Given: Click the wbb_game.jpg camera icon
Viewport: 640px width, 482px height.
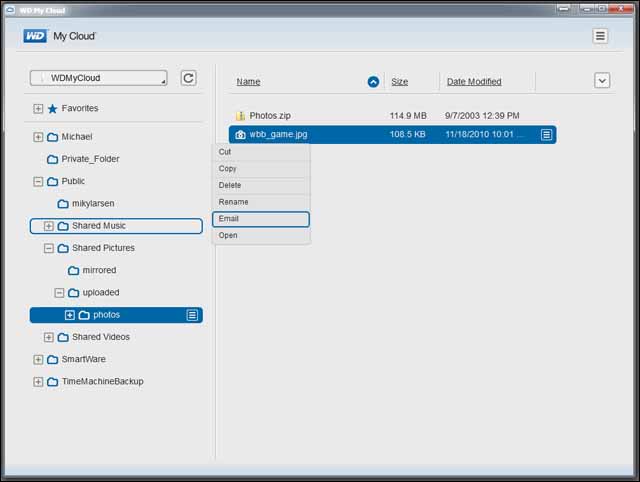Looking at the screenshot, I should 240,135.
